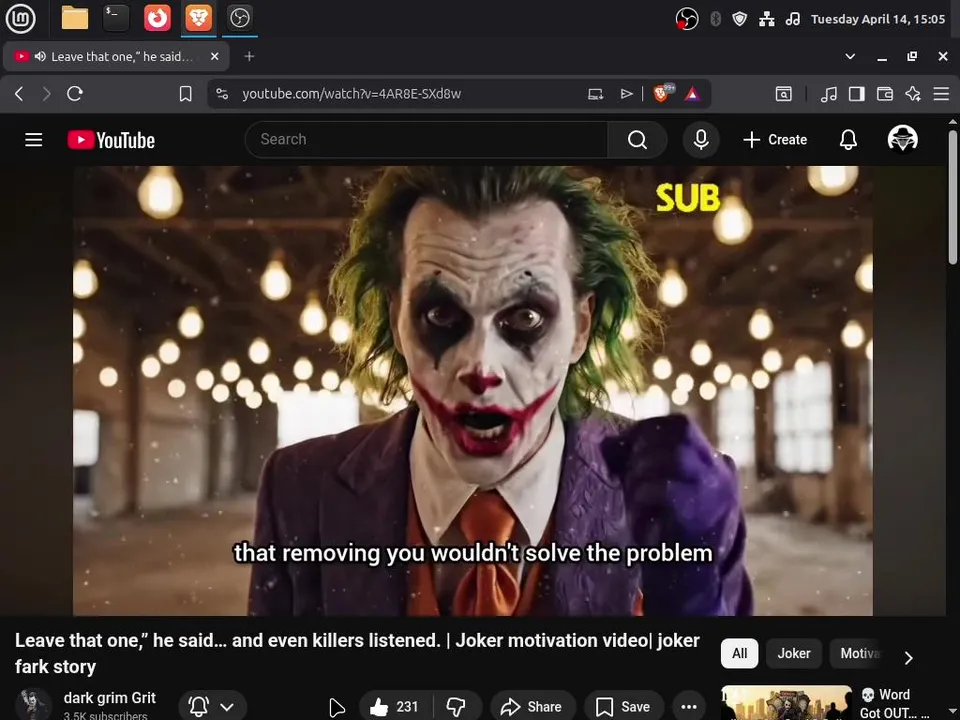Click the video player to pause
This screenshot has width=960, height=720.
tap(473, 391)
